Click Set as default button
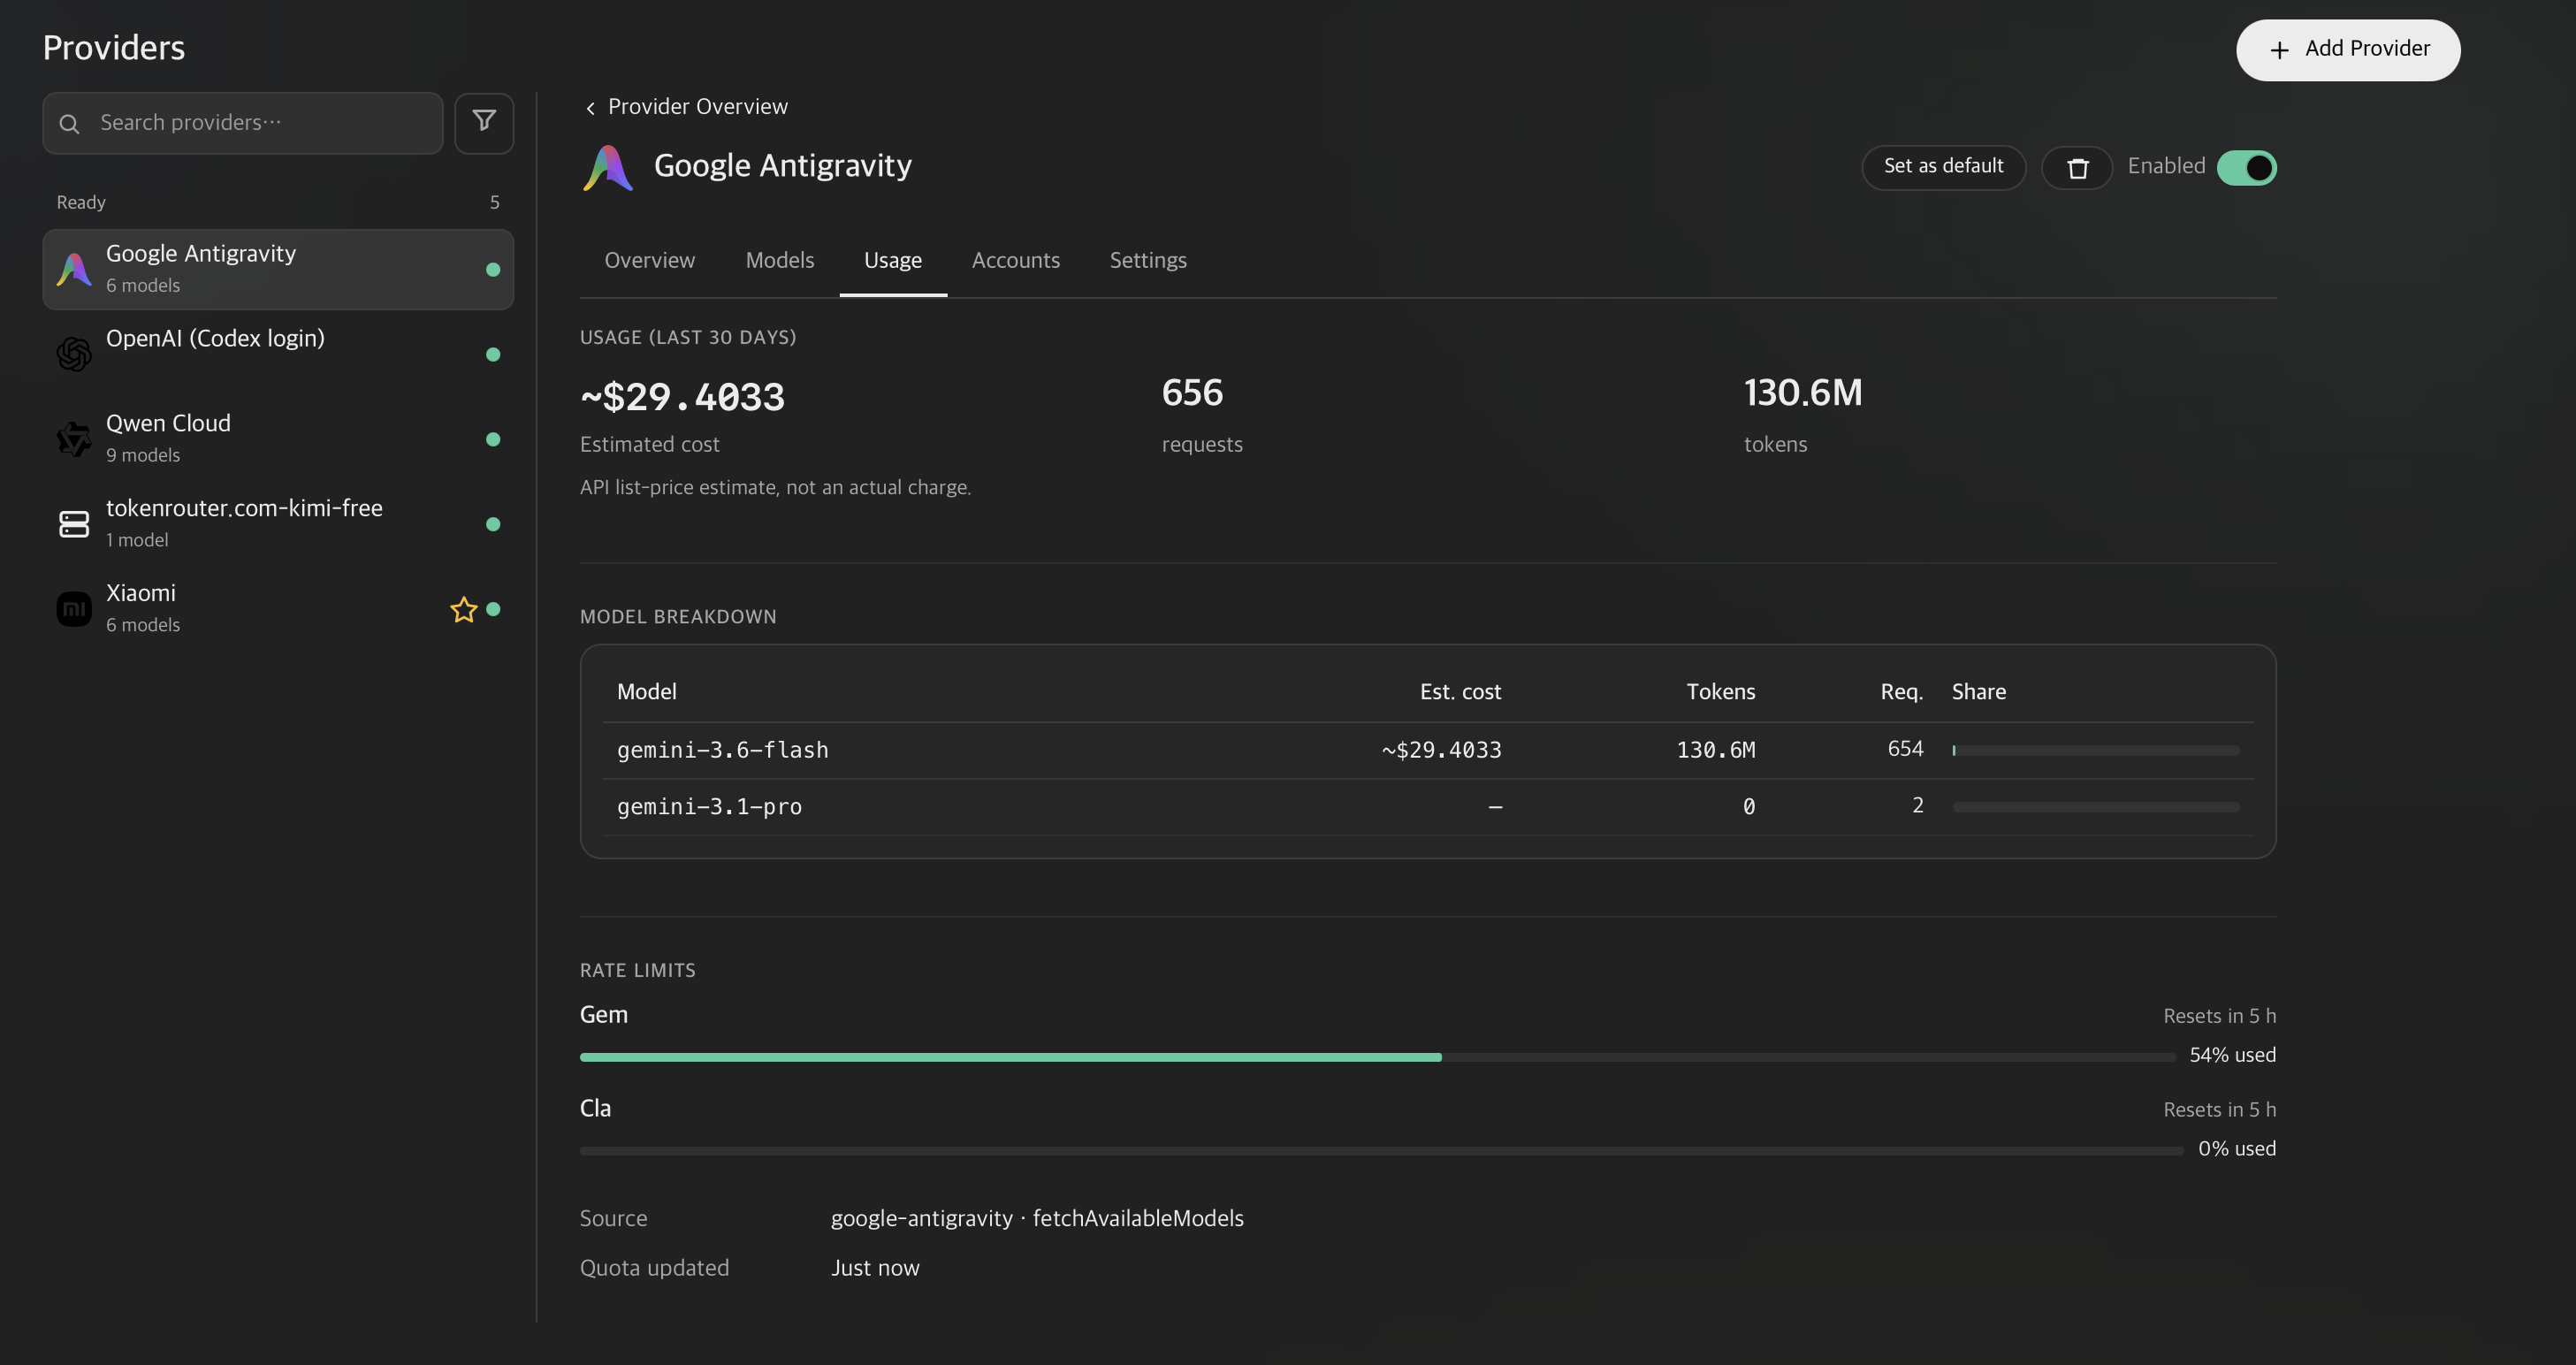This screenshot has height=1365, width=2576. click(x=1943, y=167)
